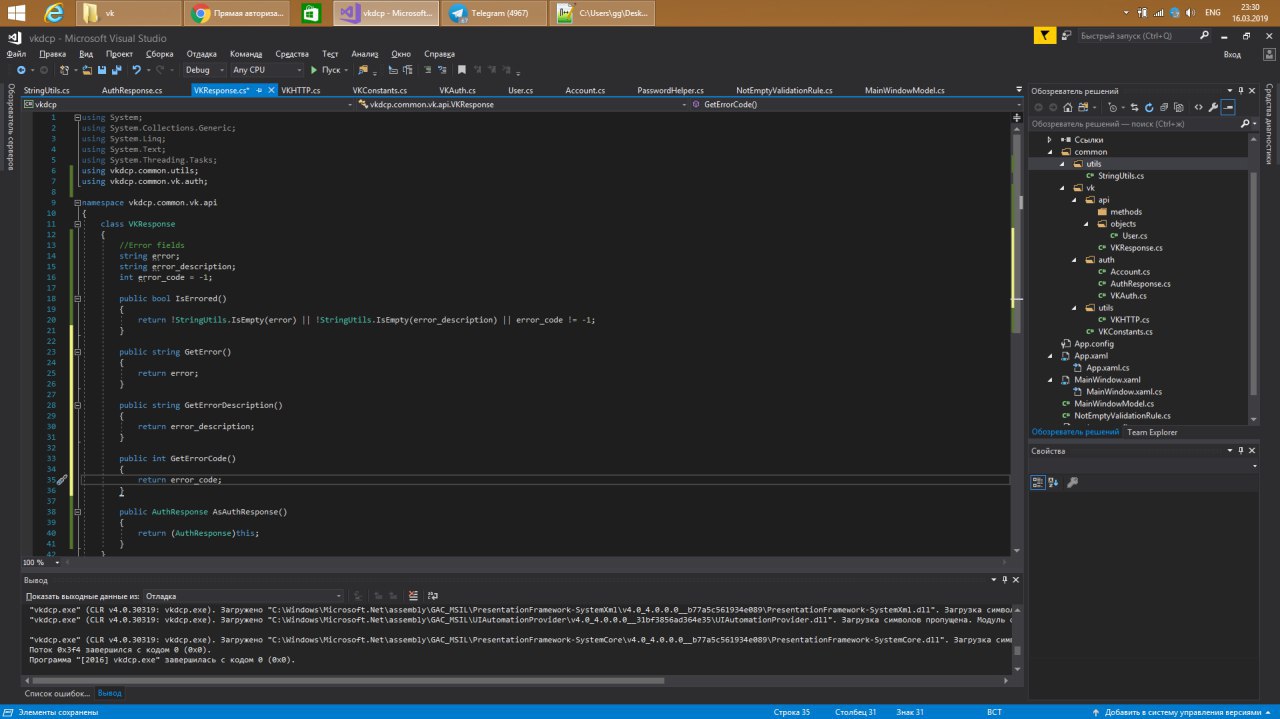The image size is (1280, 719).
Task: Click Solution Explorer Home icon
Action: coord(1067,107)
